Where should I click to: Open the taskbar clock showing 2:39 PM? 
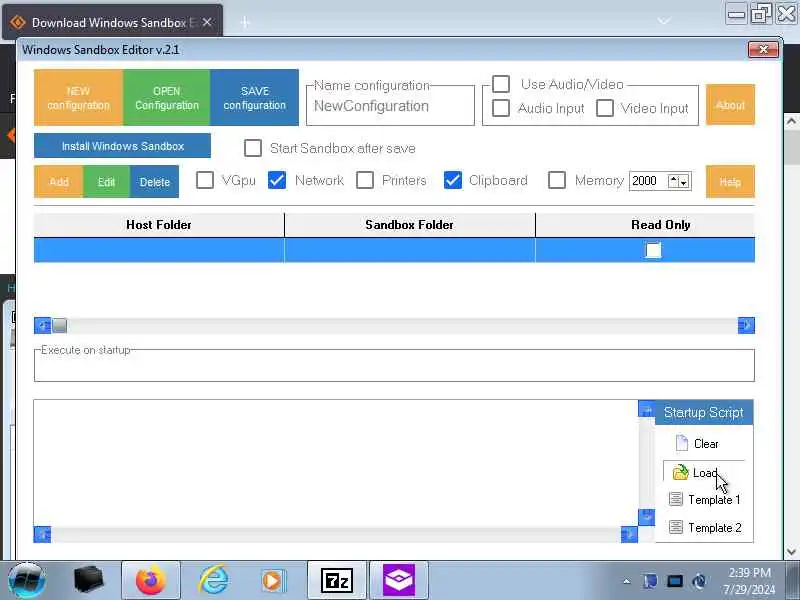[749, 581]
